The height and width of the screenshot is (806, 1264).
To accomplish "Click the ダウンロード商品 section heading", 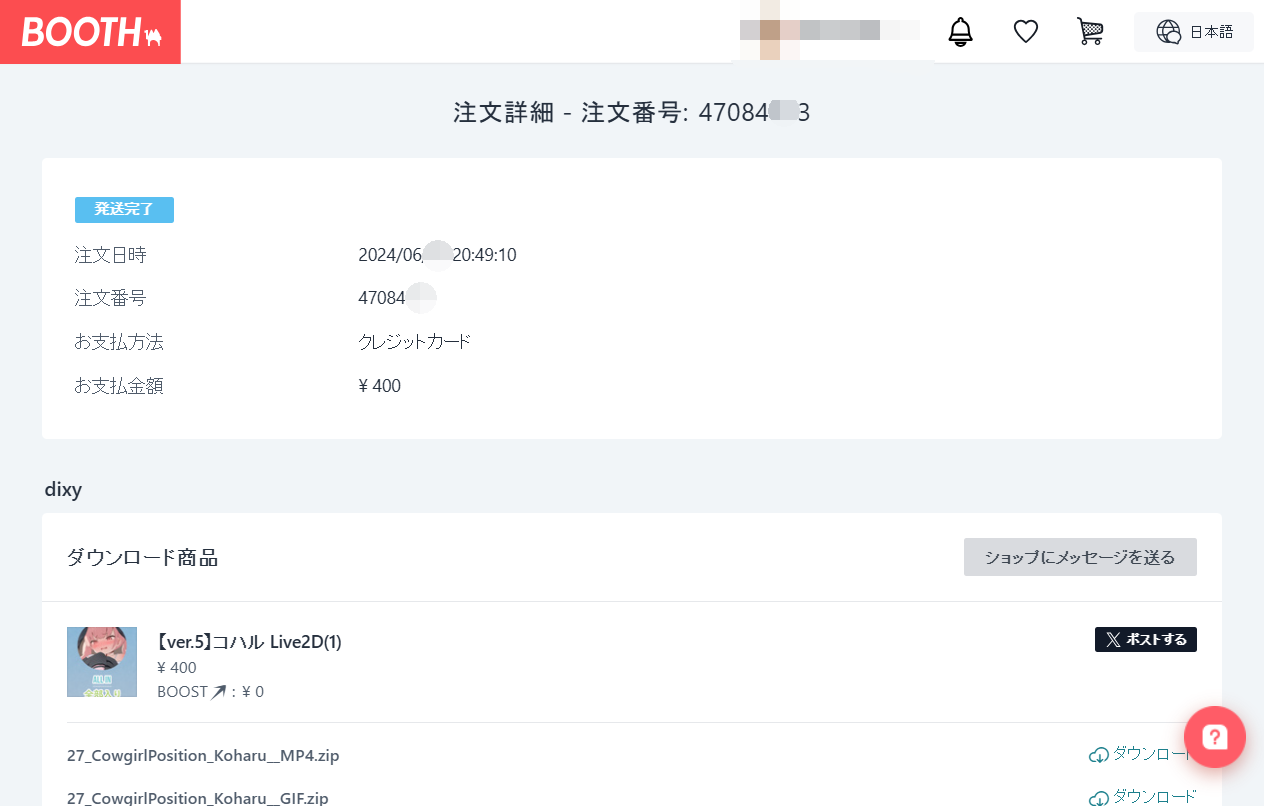I will click(142, 558).
